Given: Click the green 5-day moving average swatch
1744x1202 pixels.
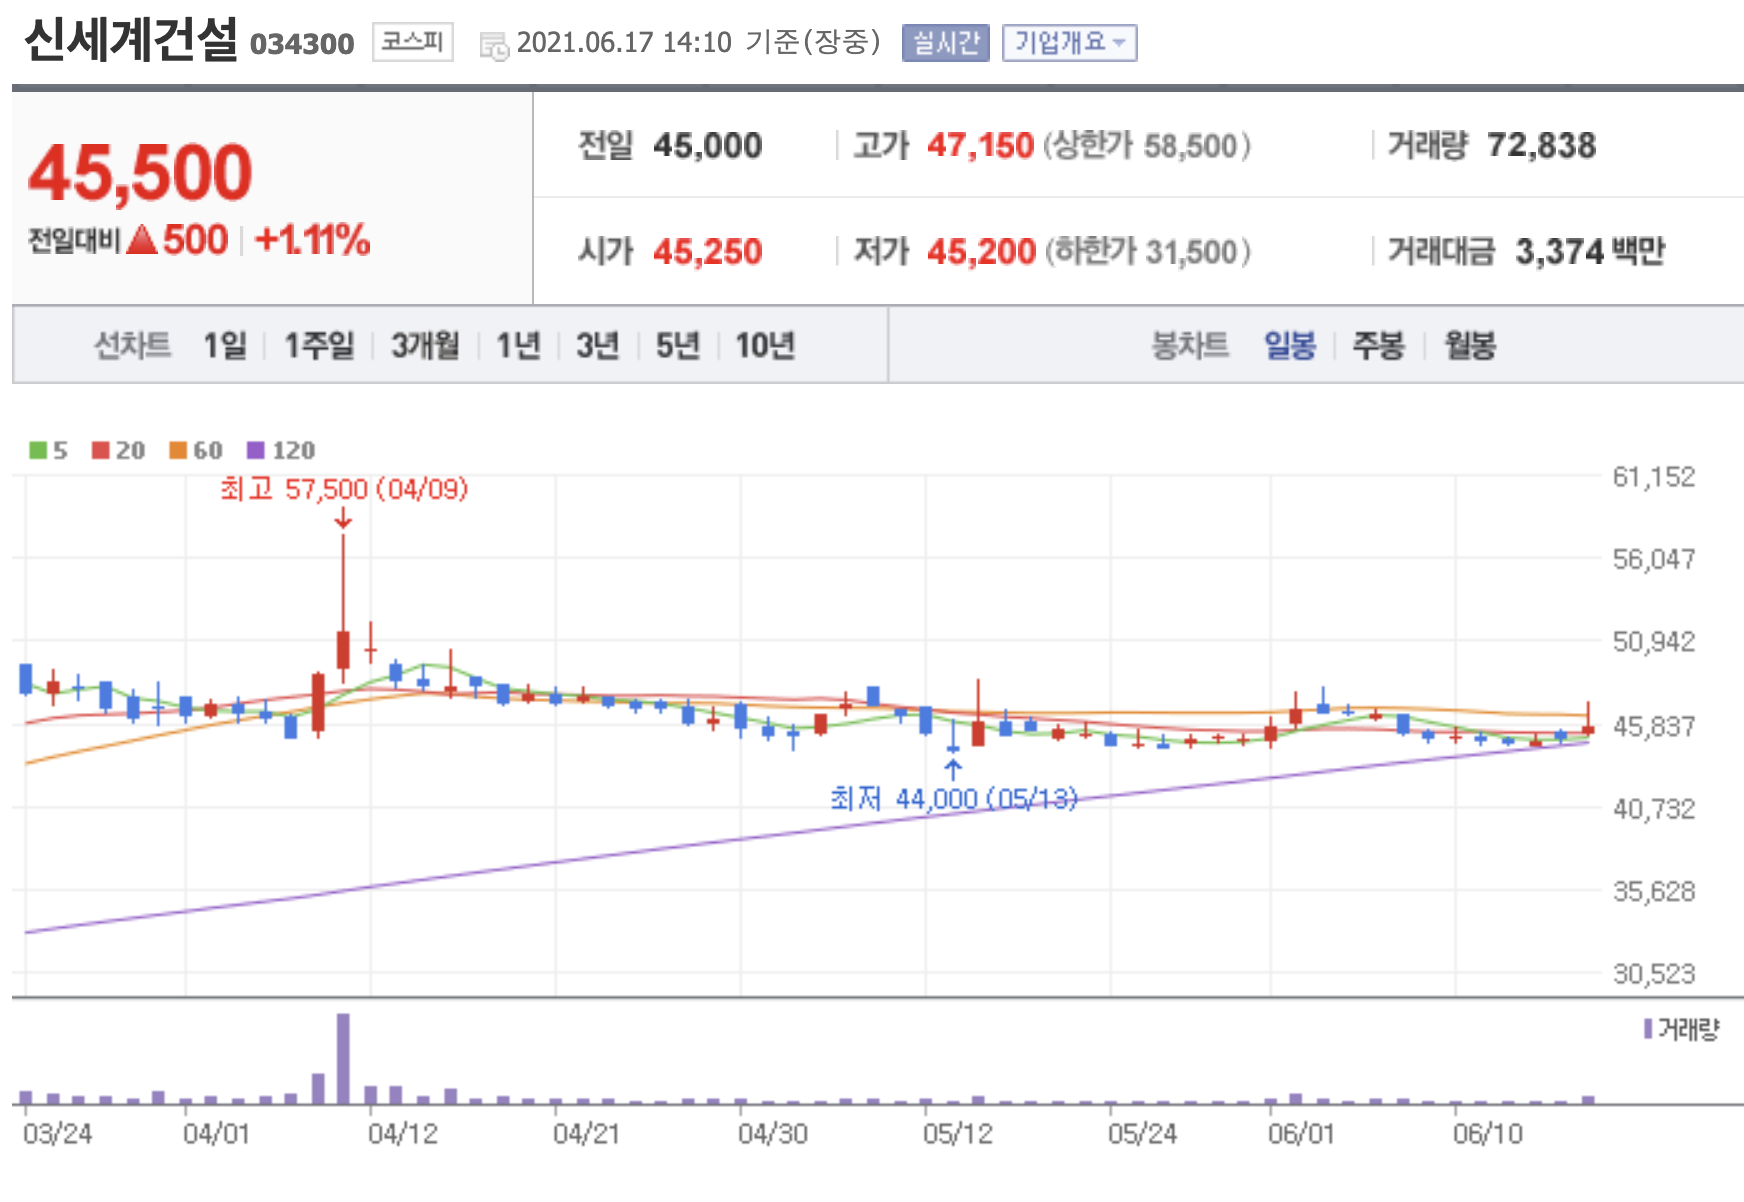Looking at the screenshot, I should 38,451.
